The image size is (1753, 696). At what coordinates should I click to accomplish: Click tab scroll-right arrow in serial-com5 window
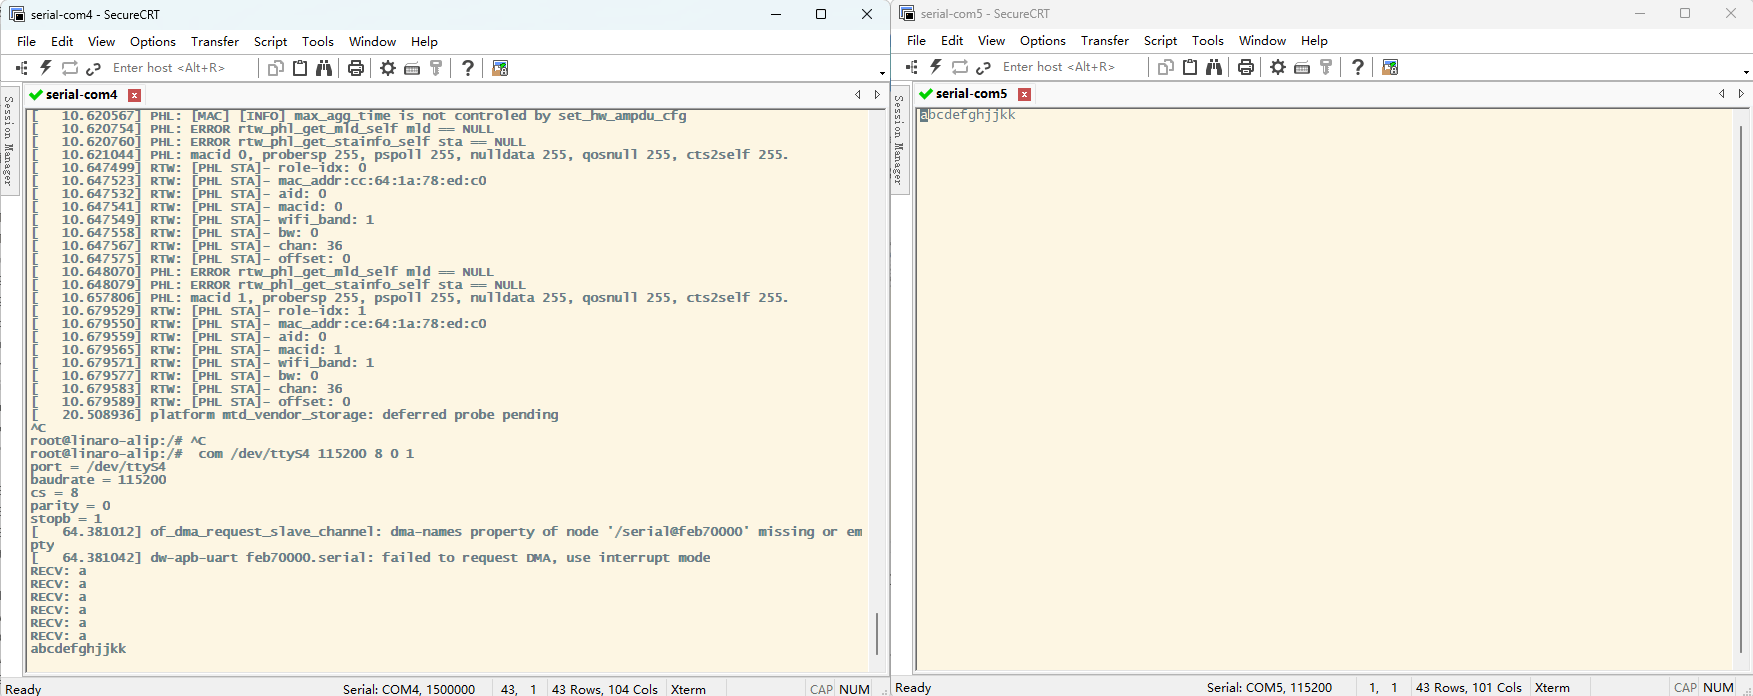click(1742, 94)
